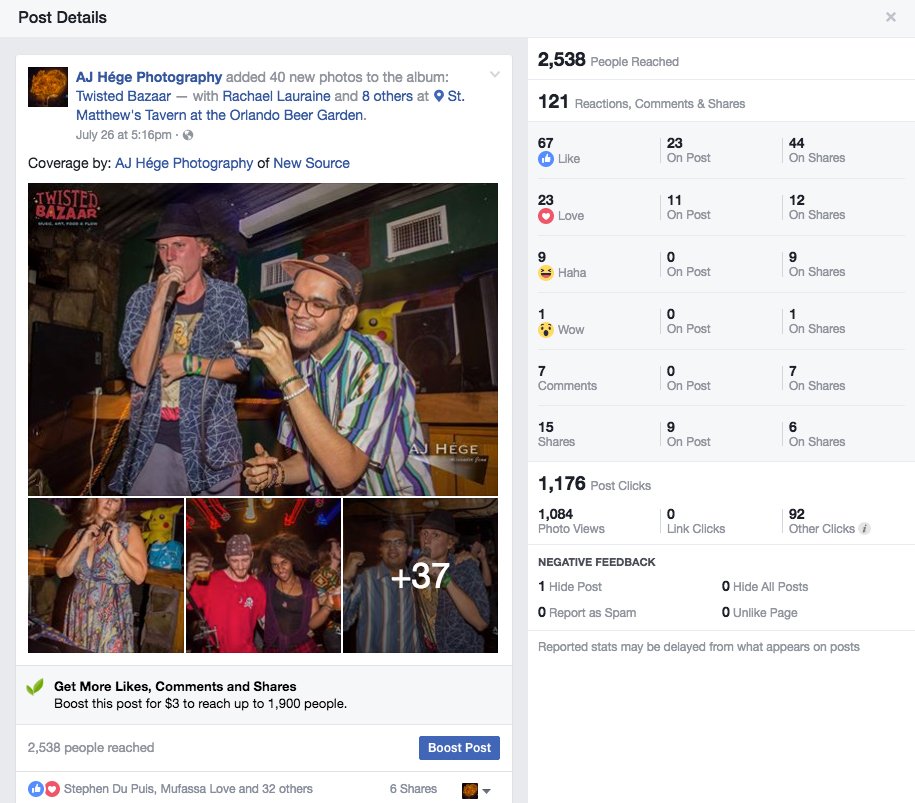Click the 7 Comments stat
Viewport: 915px width, 803px height.
pyautogui.click(x=567, y=378)
